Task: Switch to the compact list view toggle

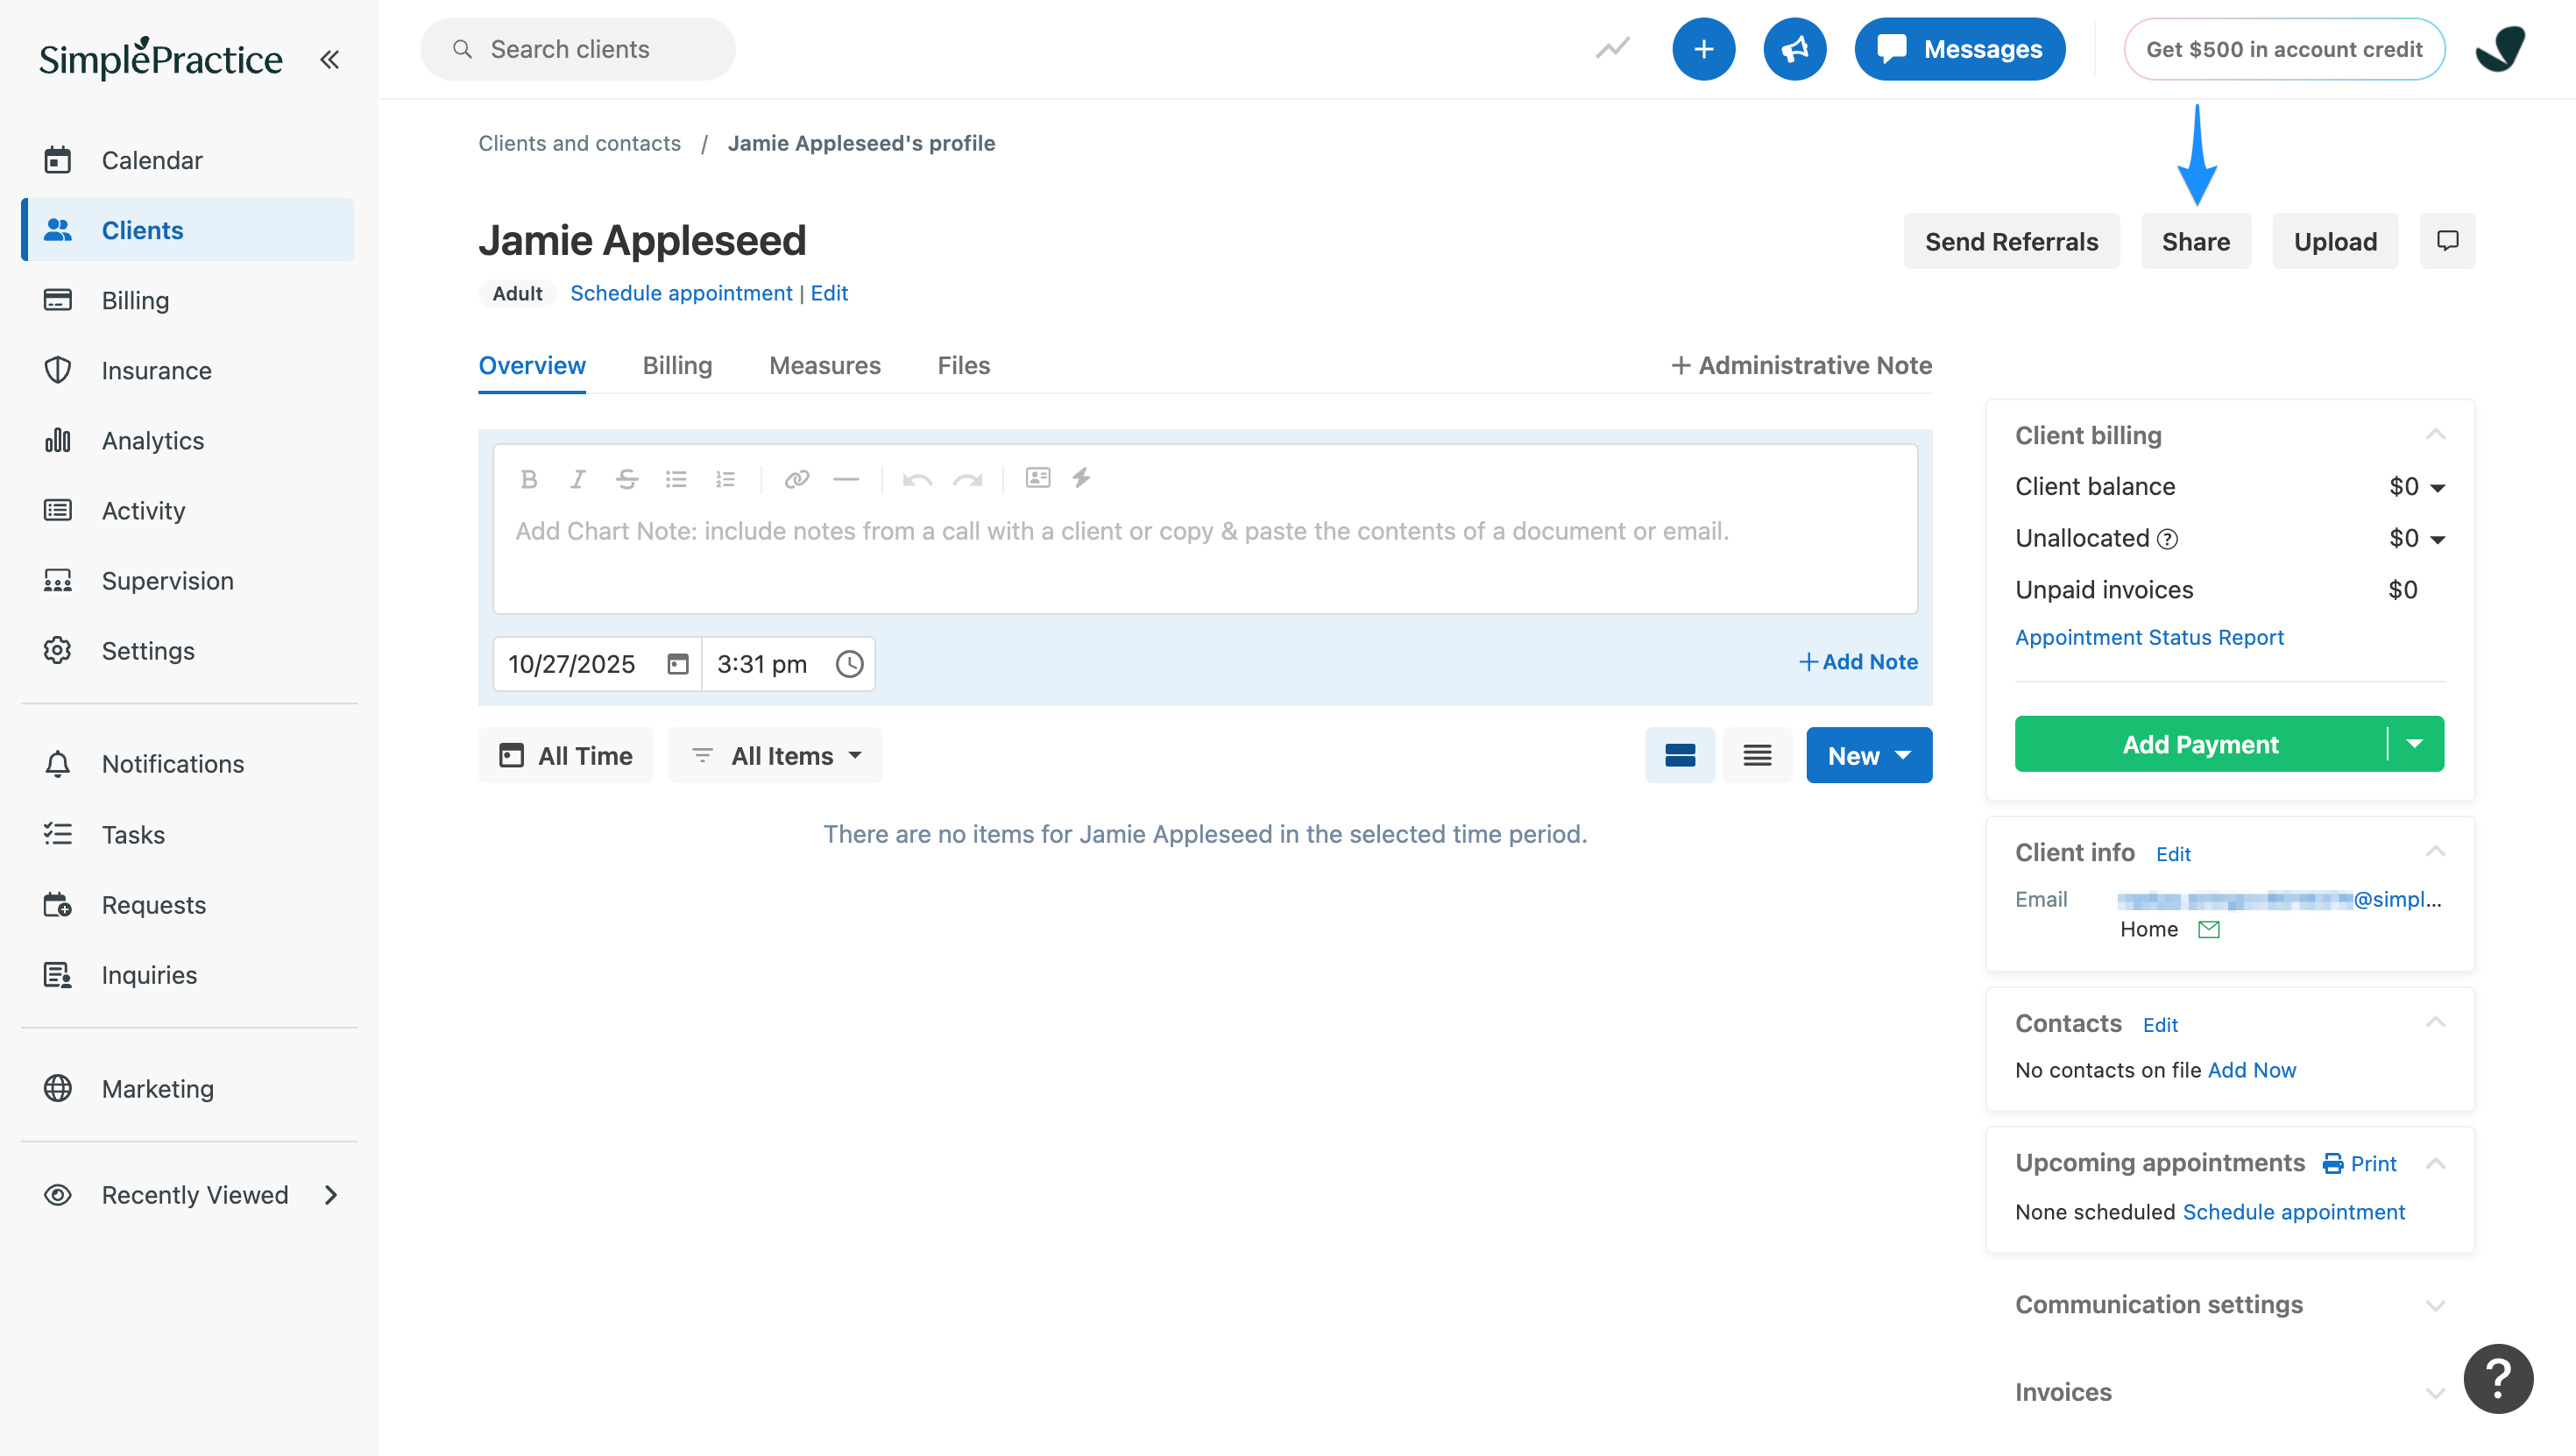Action: click(1757, 755)
